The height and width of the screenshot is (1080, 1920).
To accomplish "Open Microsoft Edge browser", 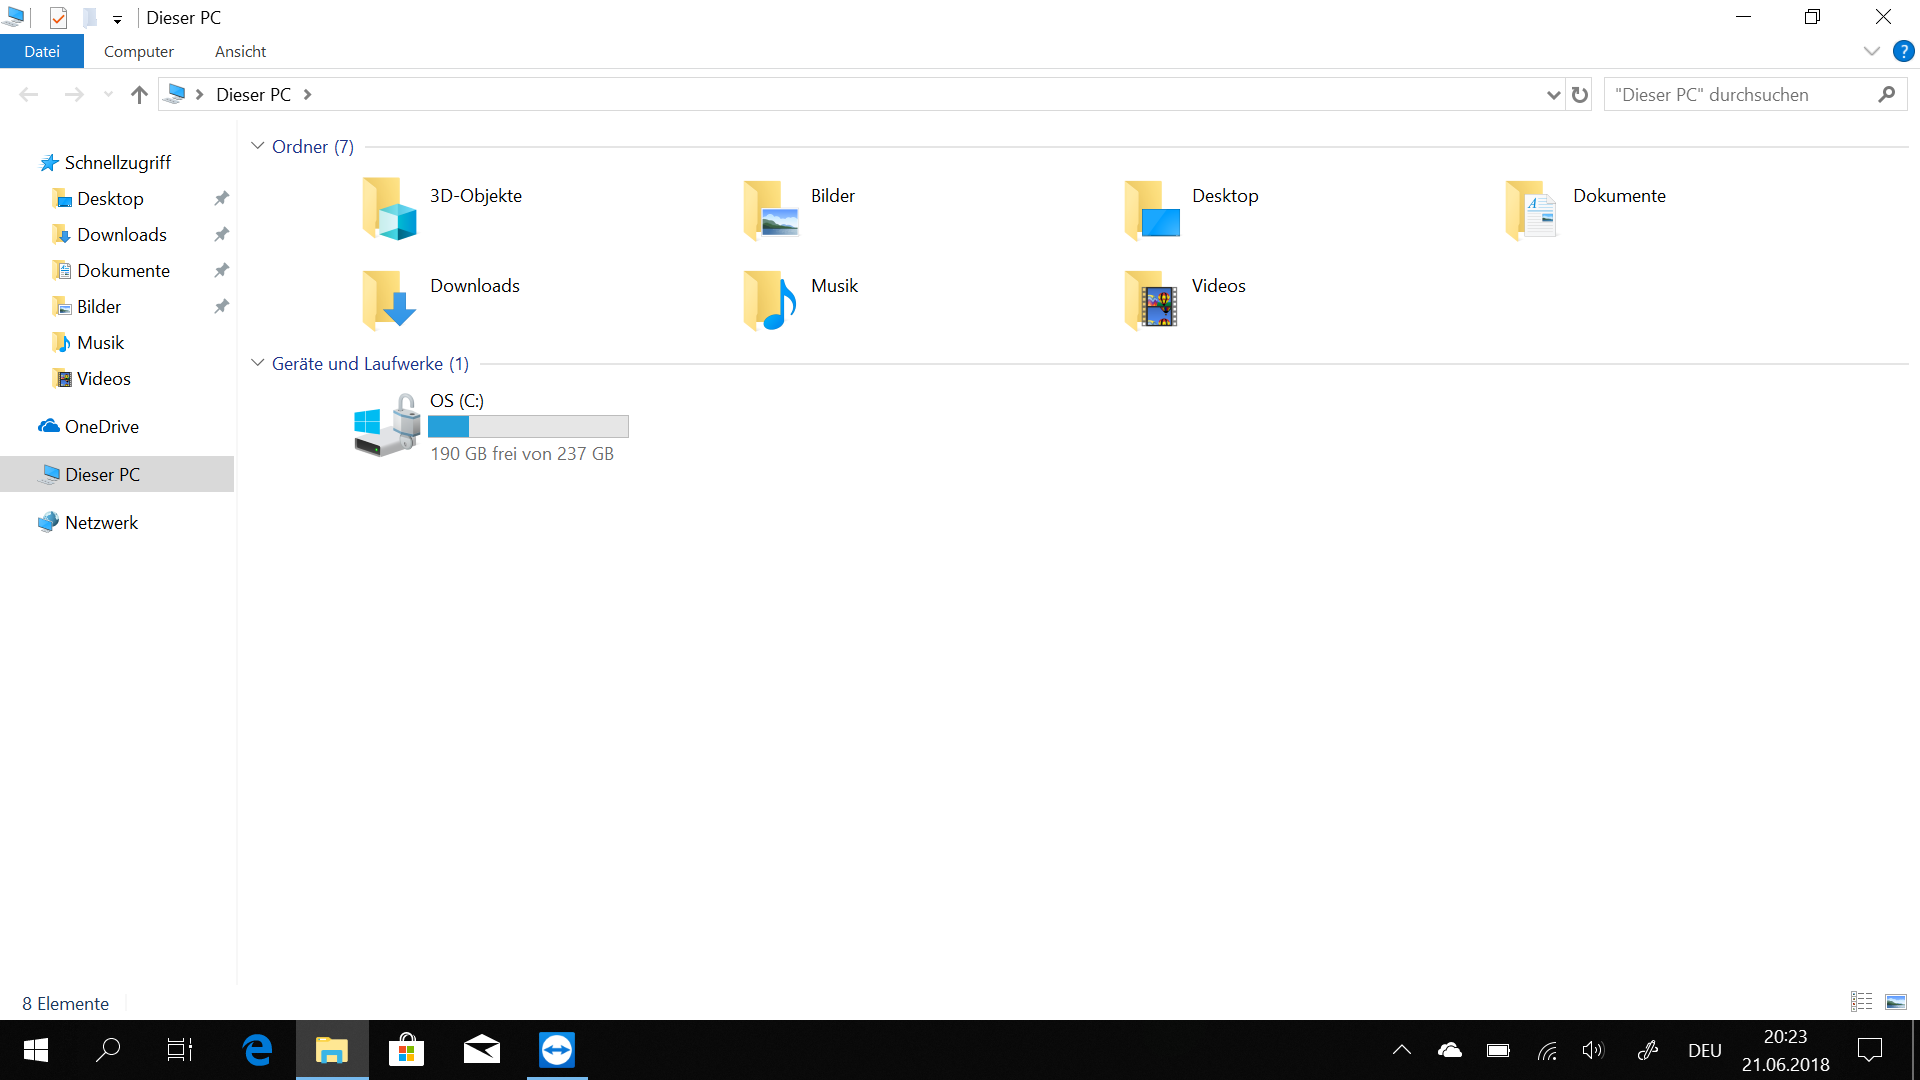I will pos(258,1050).
